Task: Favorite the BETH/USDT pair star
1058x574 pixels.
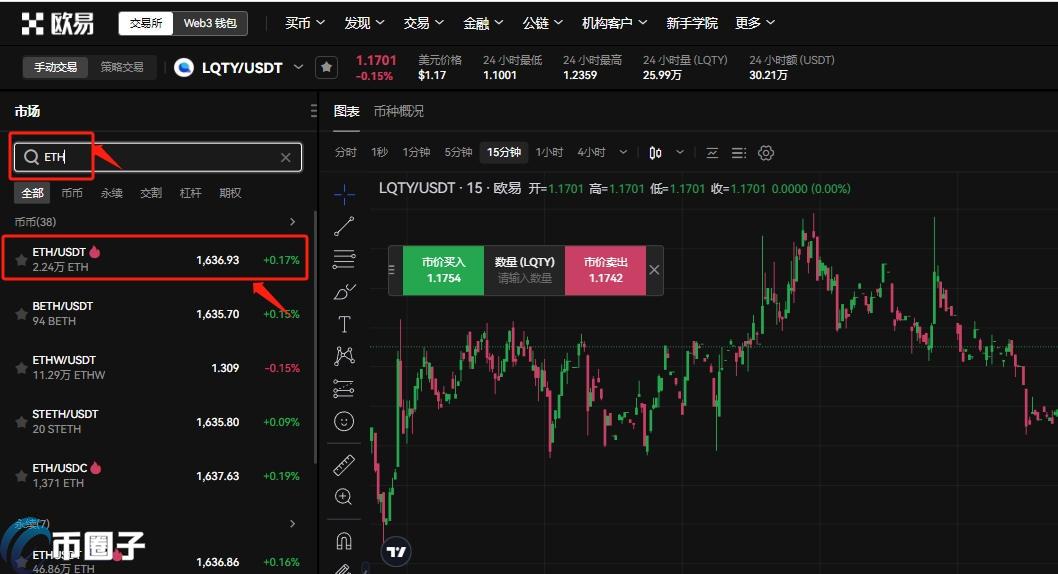Action: click(x=21, y=314)
